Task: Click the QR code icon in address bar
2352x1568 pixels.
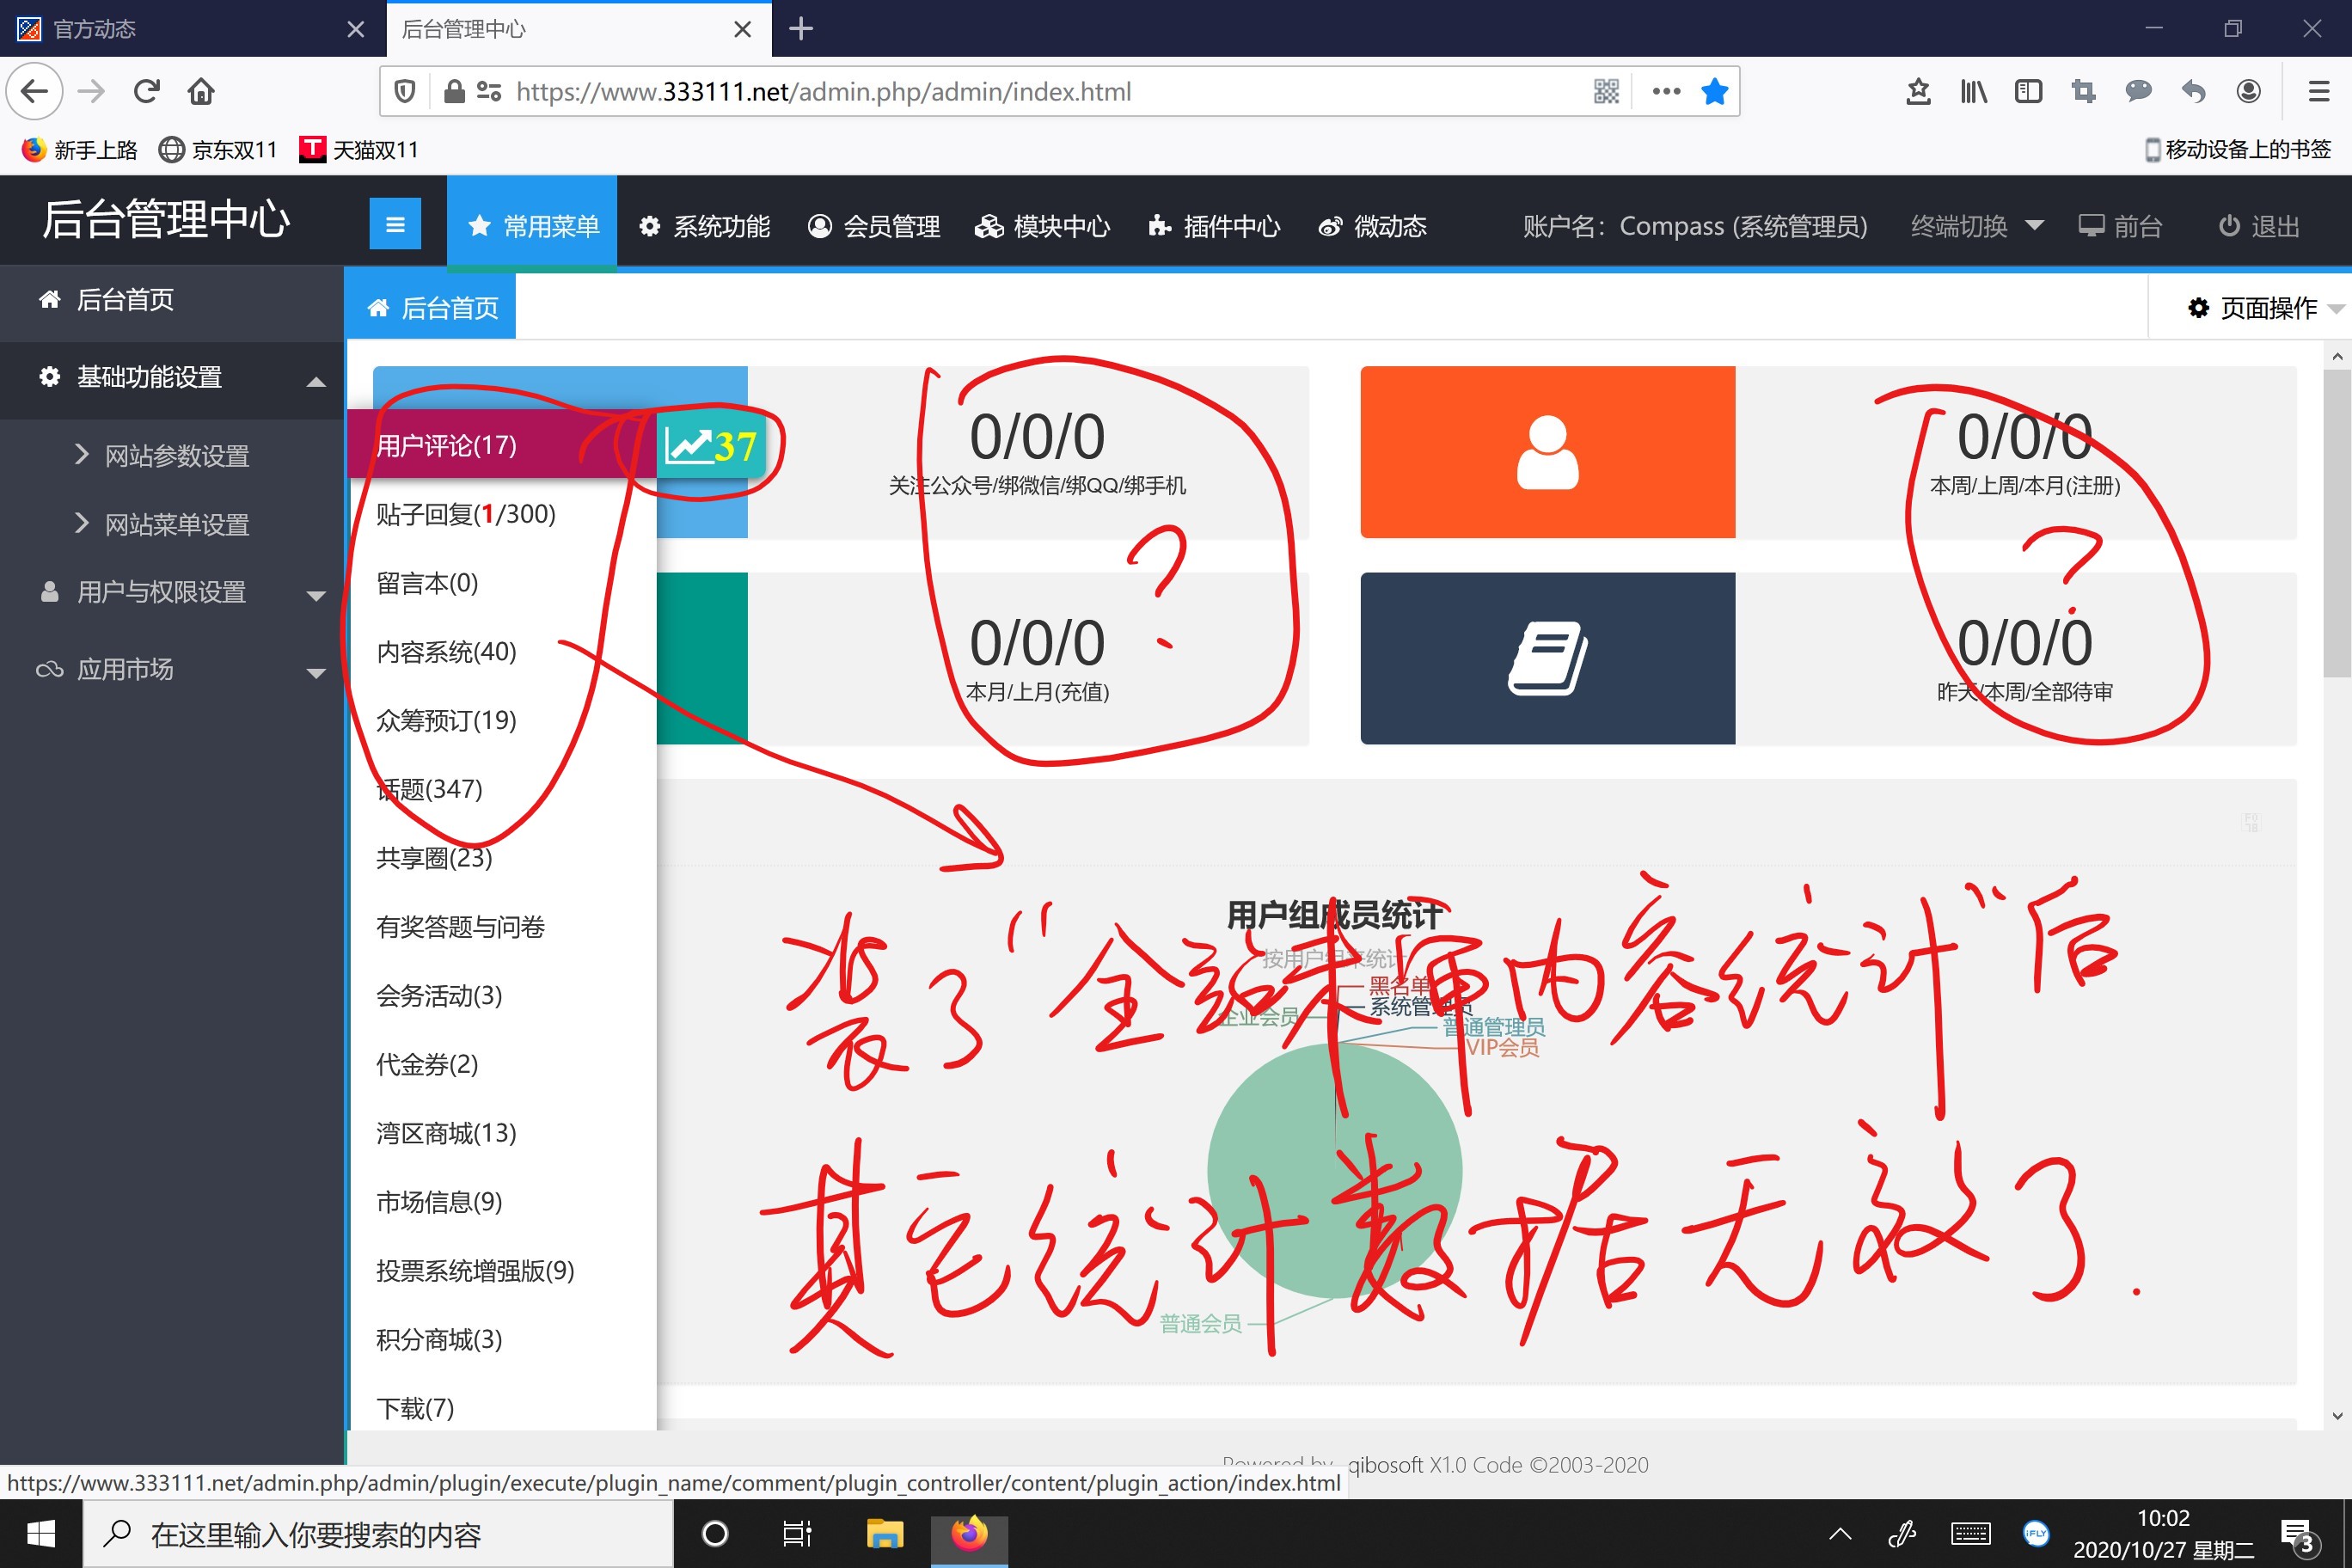Action: [x=1605, y=92]
